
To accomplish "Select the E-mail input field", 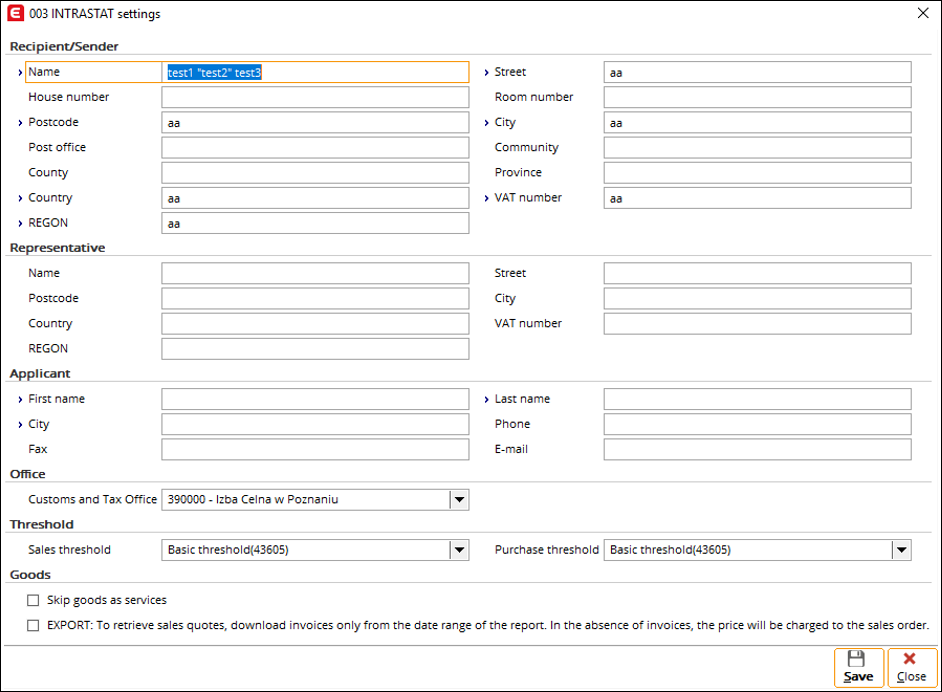I will (x=758, y=450).
